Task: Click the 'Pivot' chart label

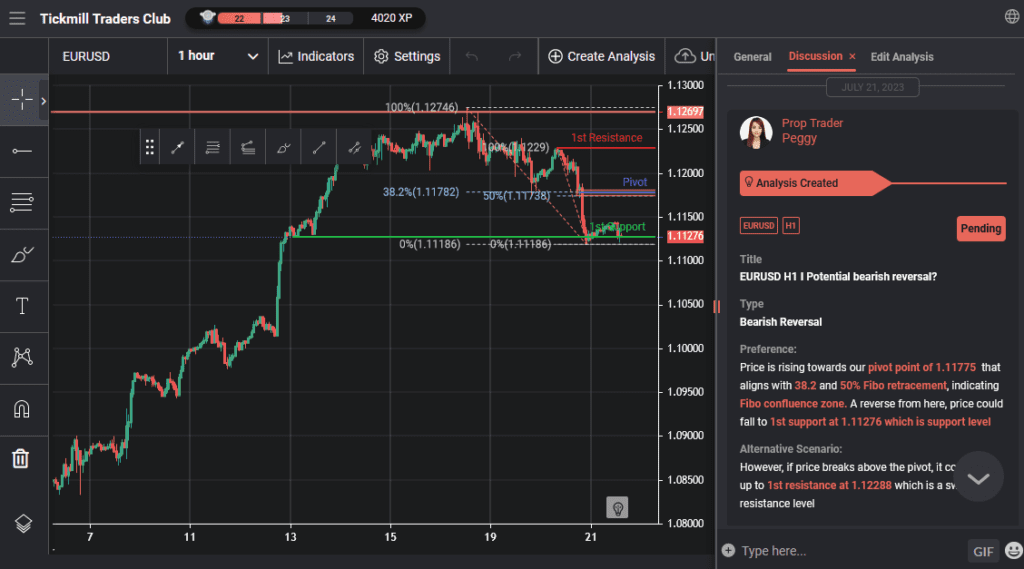Action: click(635, 182)
